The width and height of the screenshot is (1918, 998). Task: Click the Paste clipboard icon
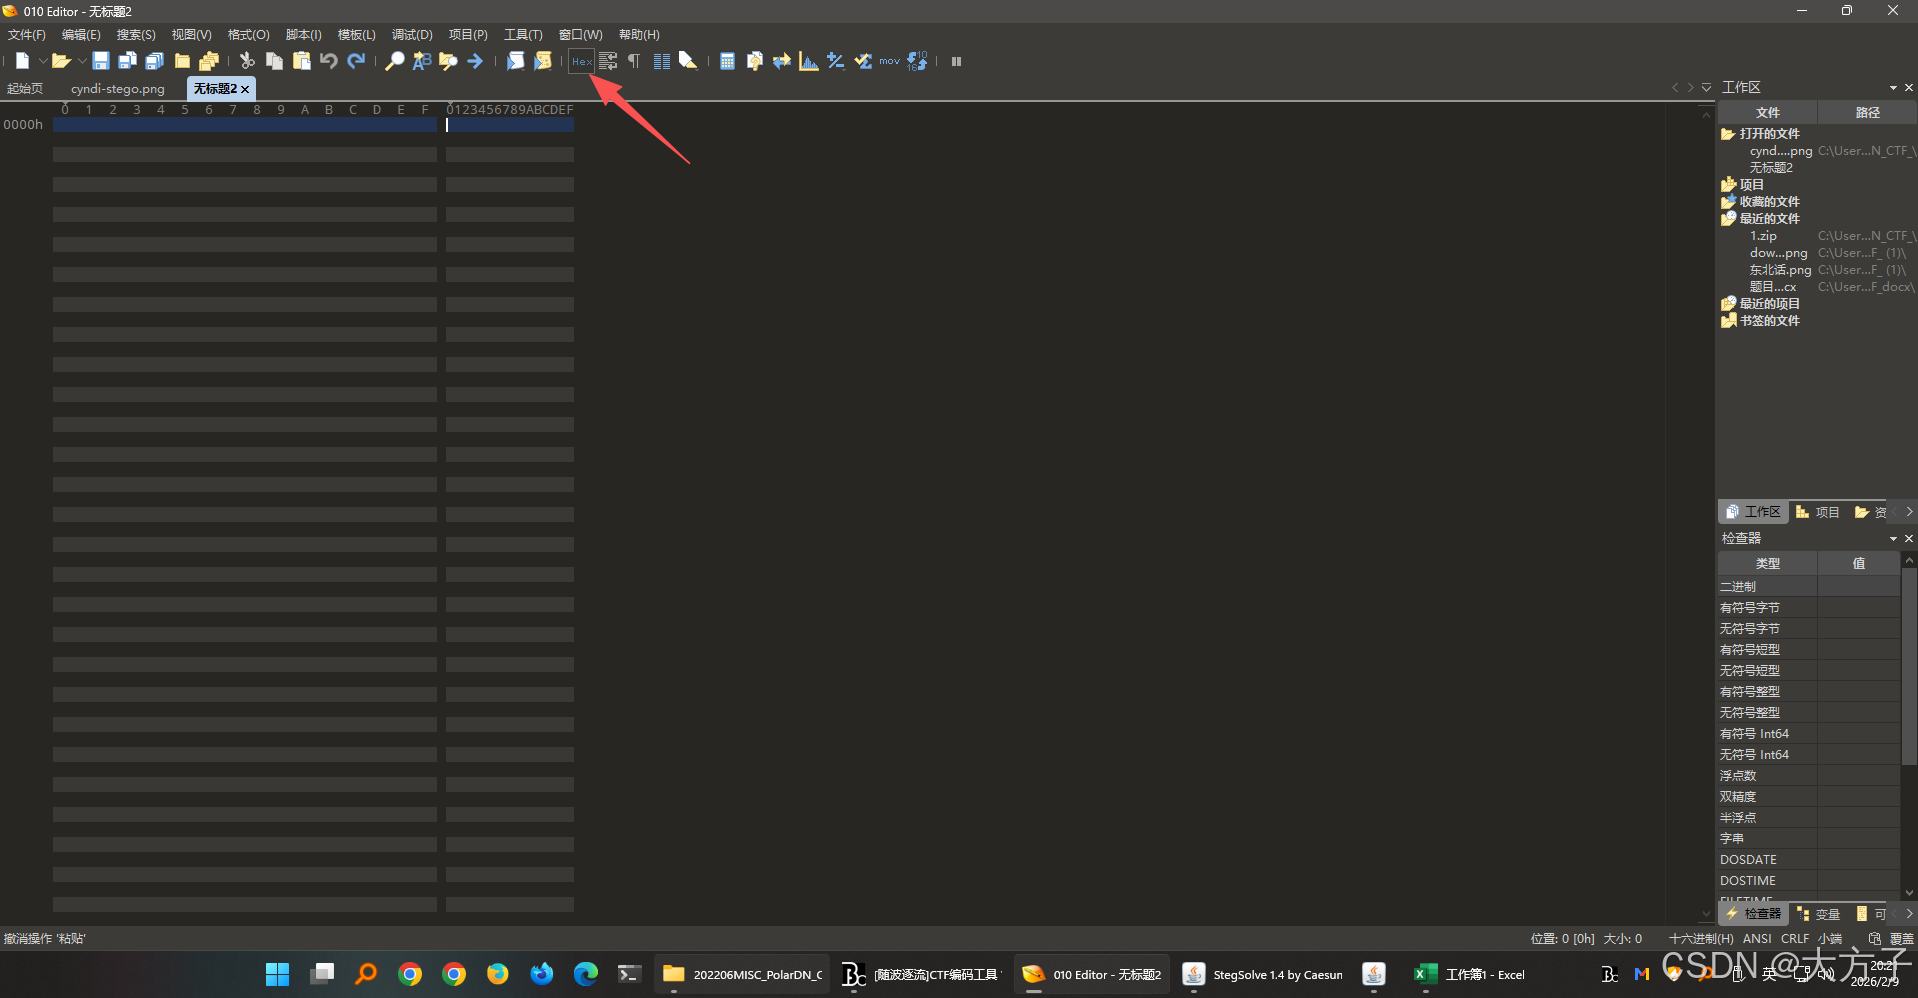click(301, 61)
